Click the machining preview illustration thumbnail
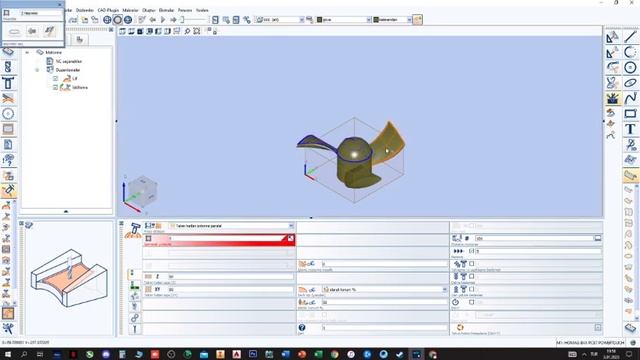640x360 pixels. tap(69, 278)
